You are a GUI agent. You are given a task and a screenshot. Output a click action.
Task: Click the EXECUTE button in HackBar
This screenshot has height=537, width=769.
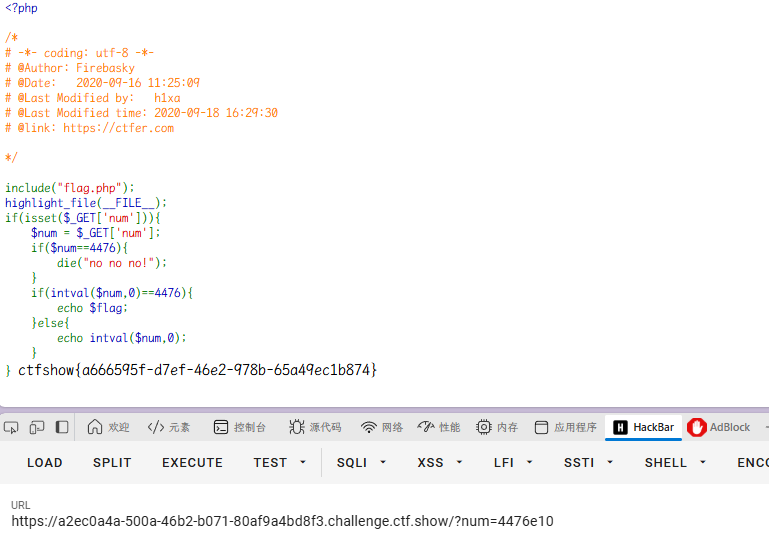[x=192, y=462]
